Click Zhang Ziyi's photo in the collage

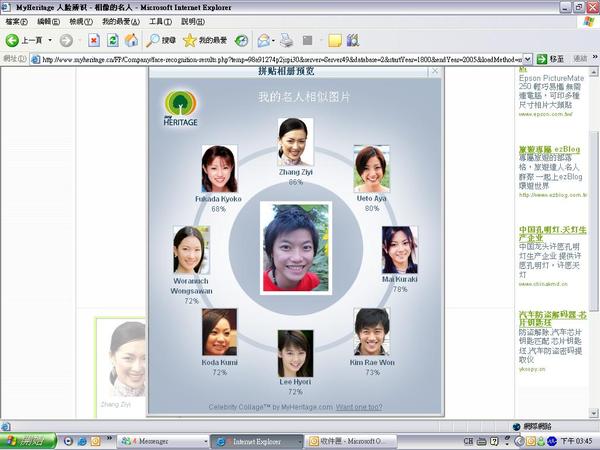[295, 142]
